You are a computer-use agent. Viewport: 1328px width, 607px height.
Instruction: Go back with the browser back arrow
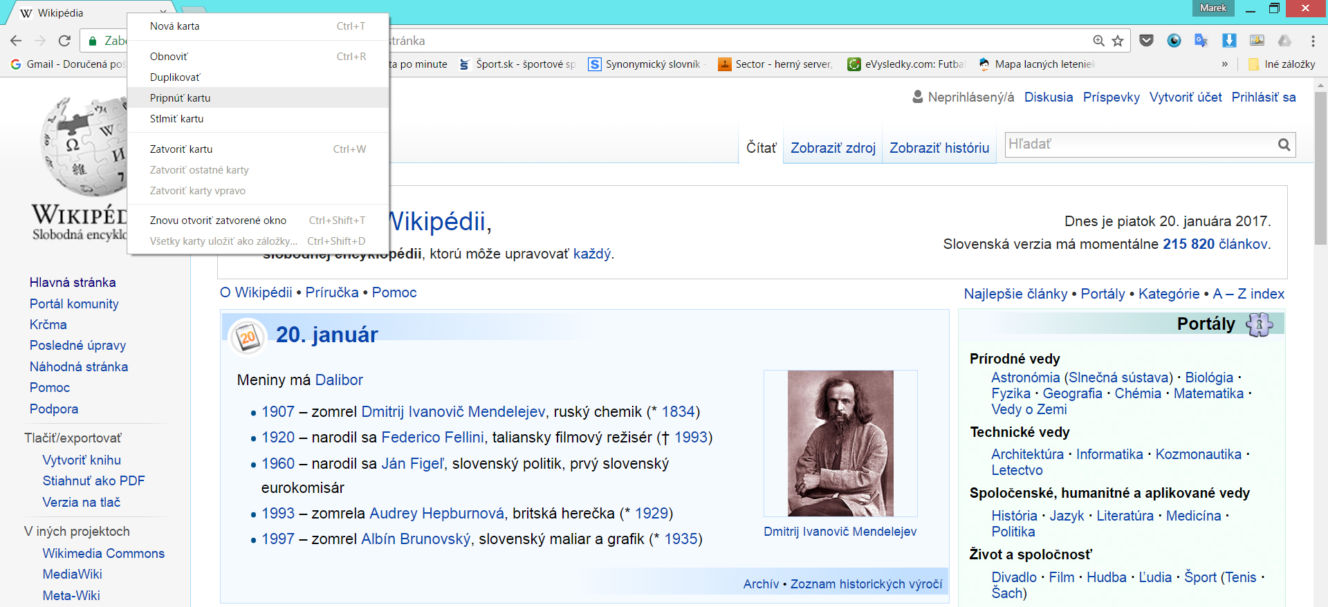(16, 41)
